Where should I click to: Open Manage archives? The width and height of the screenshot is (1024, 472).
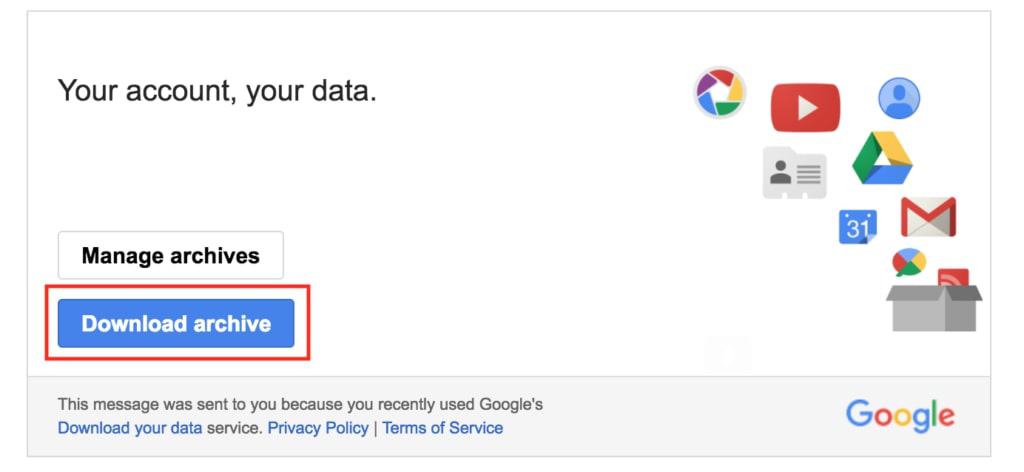click(170, 255)
